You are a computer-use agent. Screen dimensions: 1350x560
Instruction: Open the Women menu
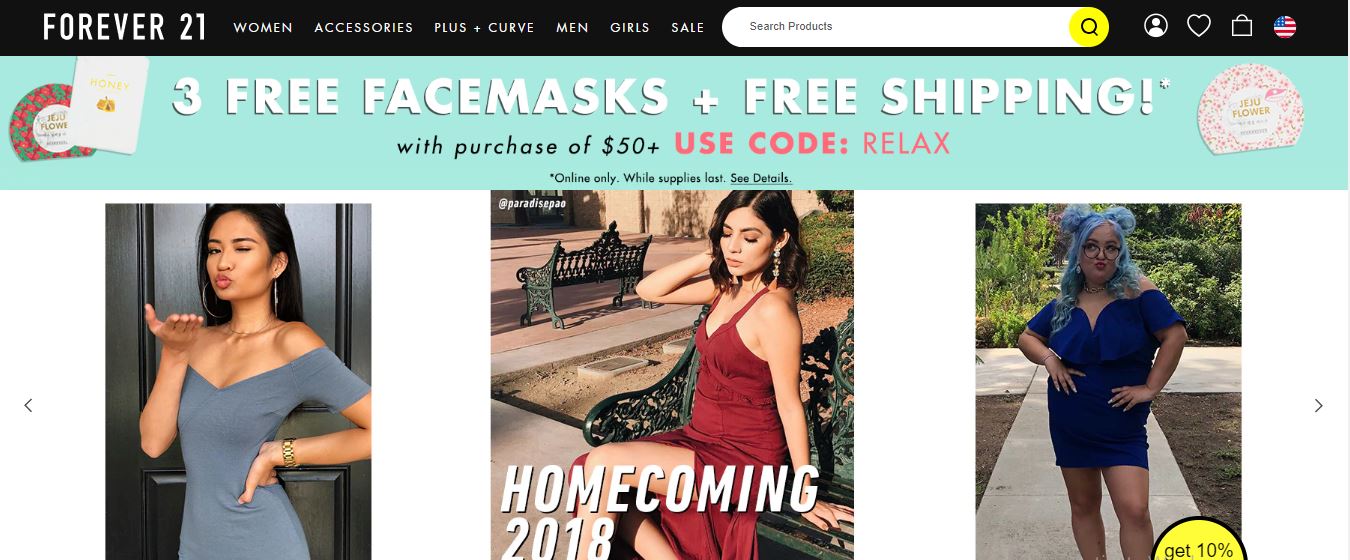coord(263,28)
